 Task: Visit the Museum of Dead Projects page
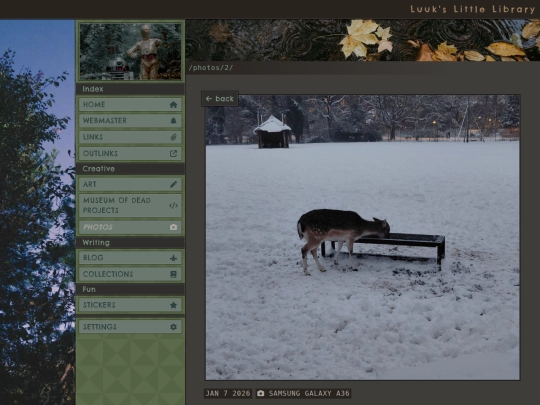130,206
